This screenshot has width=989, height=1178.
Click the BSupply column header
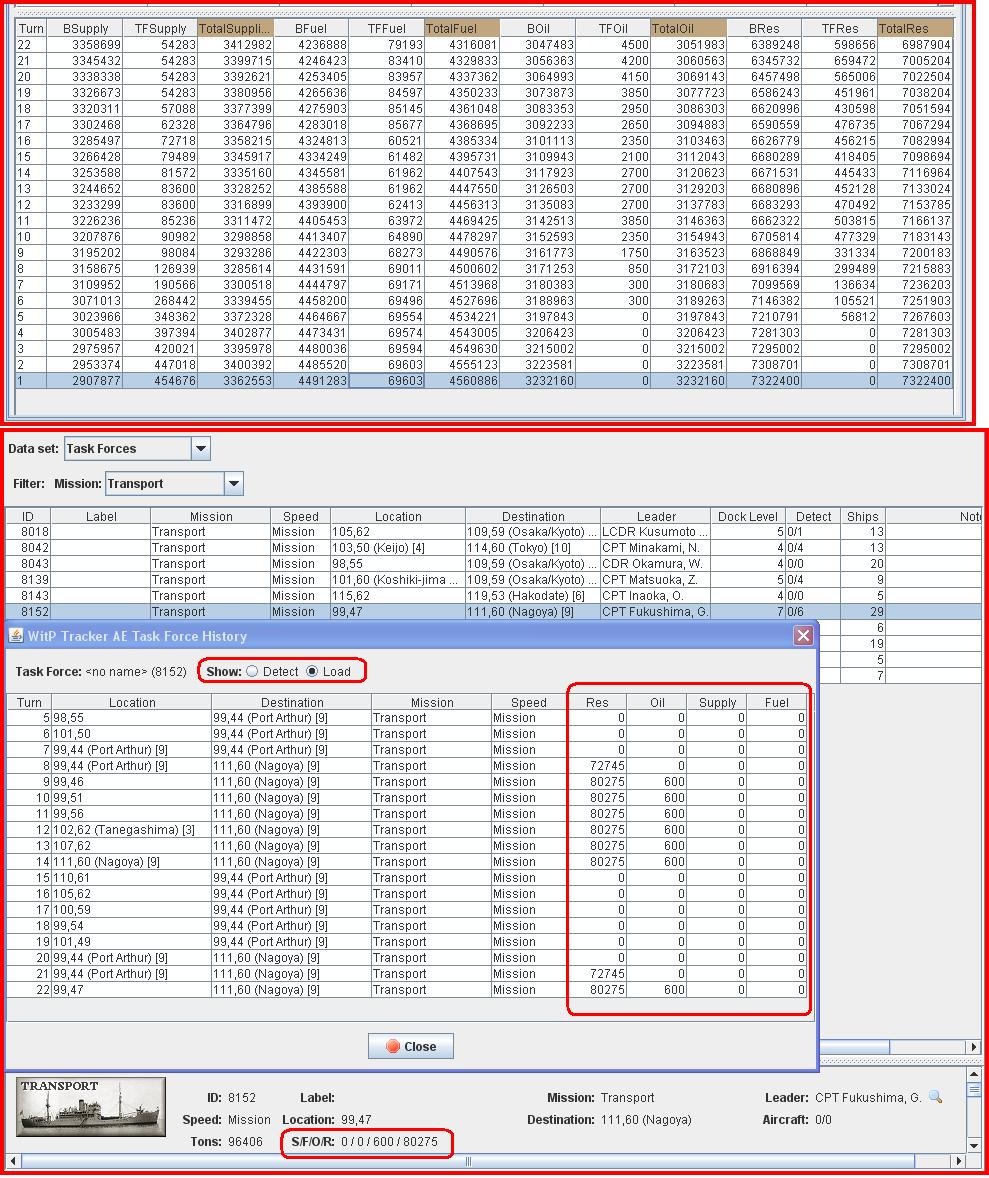coord(85,29)
